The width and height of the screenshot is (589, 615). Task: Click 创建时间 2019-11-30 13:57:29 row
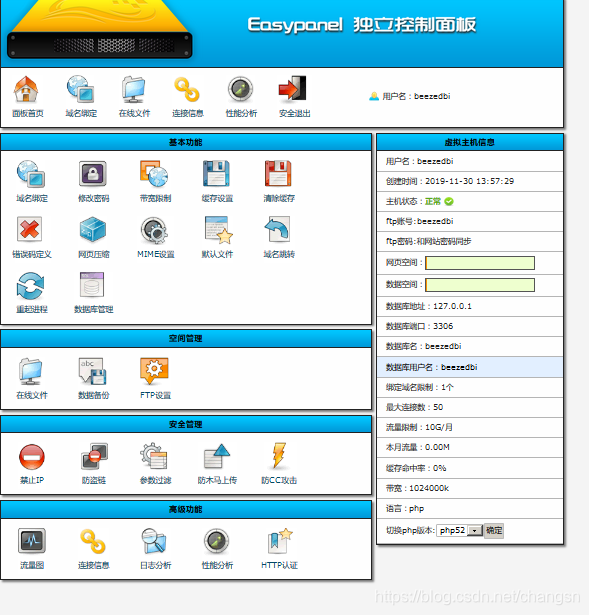point(470,181)
